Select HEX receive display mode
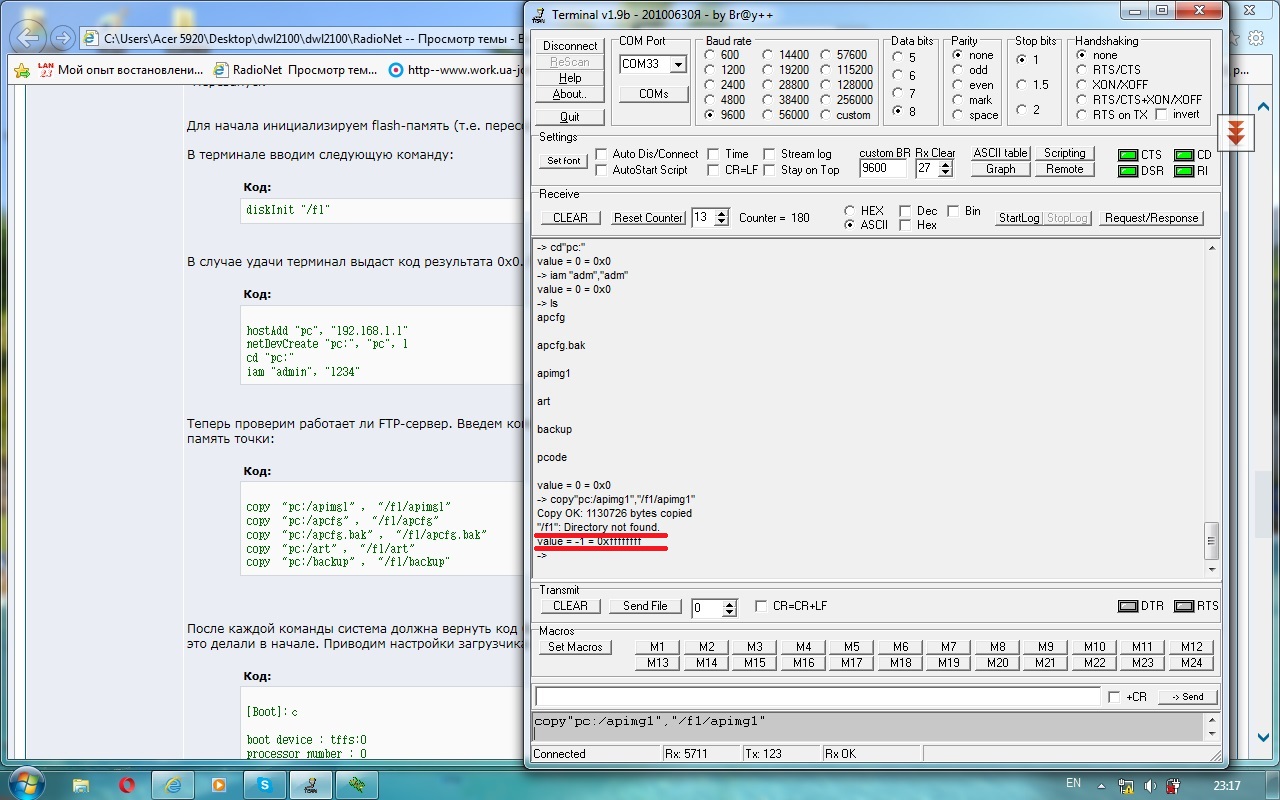The height and width of the screenshot is (800, 1280). click(x=850, y=211)
